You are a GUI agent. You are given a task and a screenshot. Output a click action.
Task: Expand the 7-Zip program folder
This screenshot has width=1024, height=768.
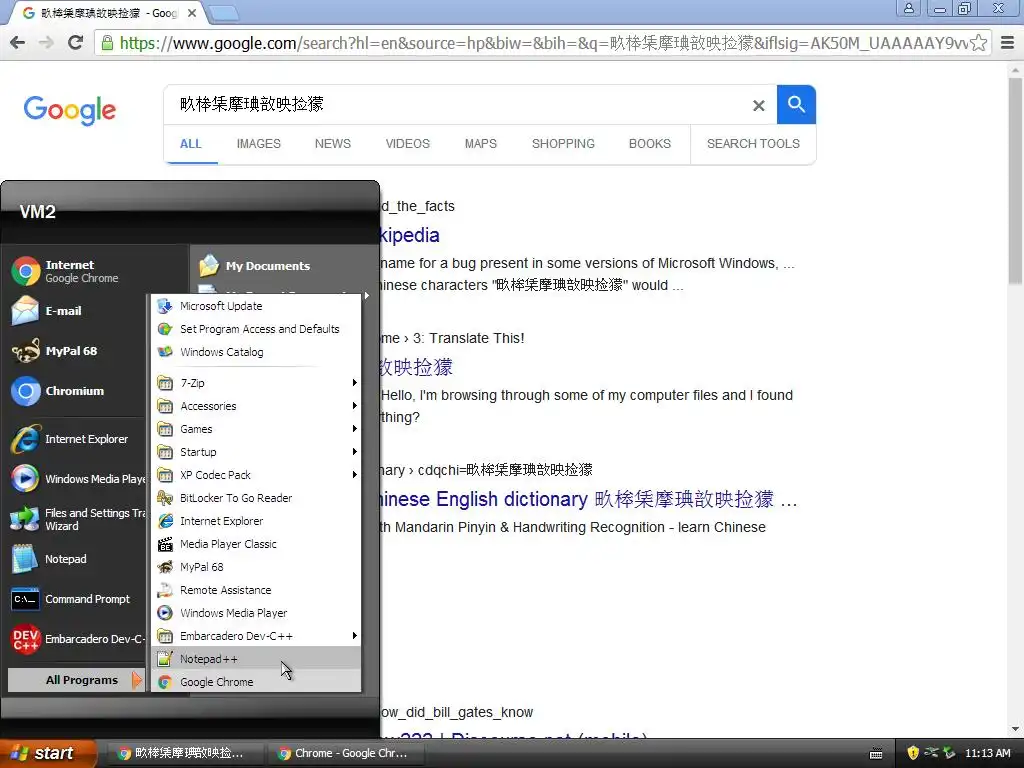256,383
